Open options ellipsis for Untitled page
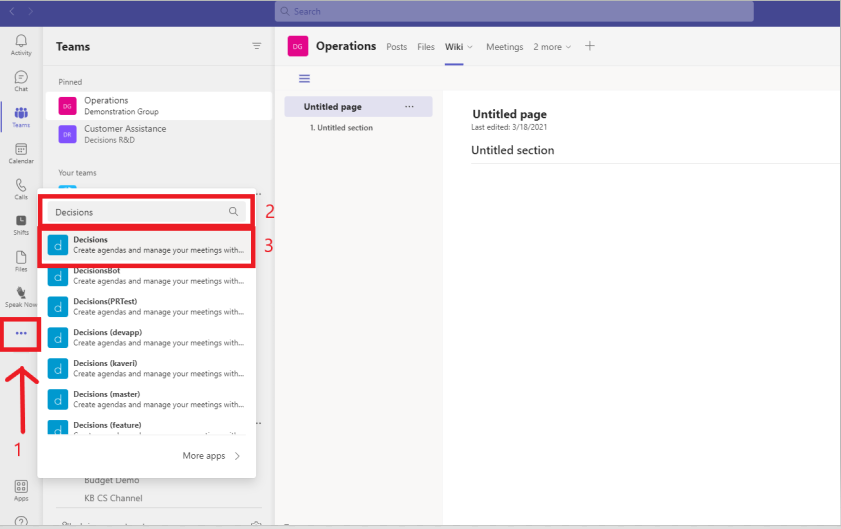The image size is (841, 529). [409, 106]
